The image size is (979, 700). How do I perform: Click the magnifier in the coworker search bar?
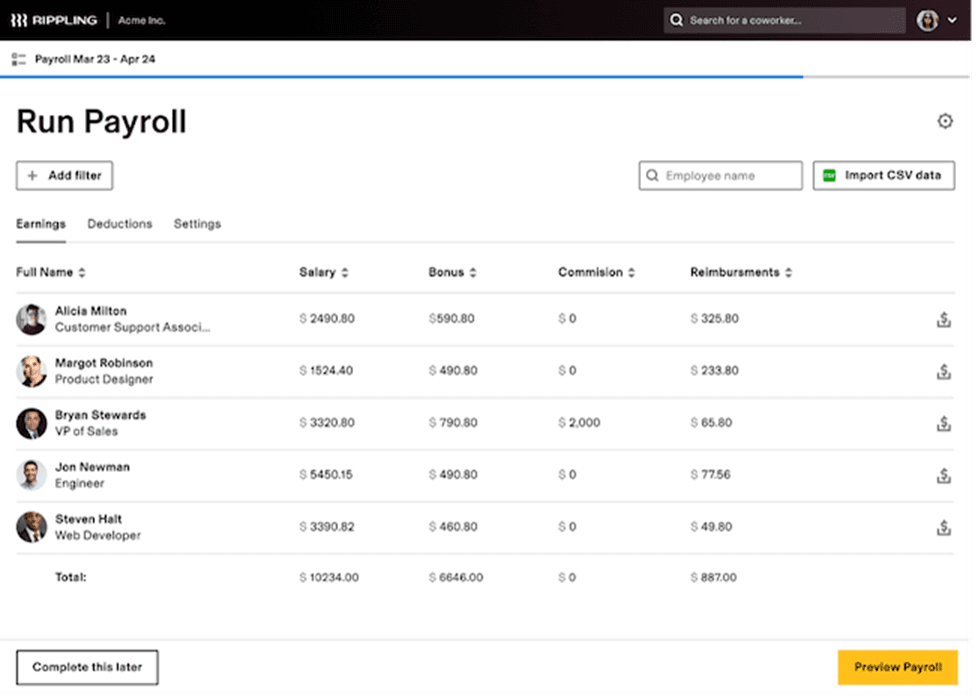click(x=677, y=20)
